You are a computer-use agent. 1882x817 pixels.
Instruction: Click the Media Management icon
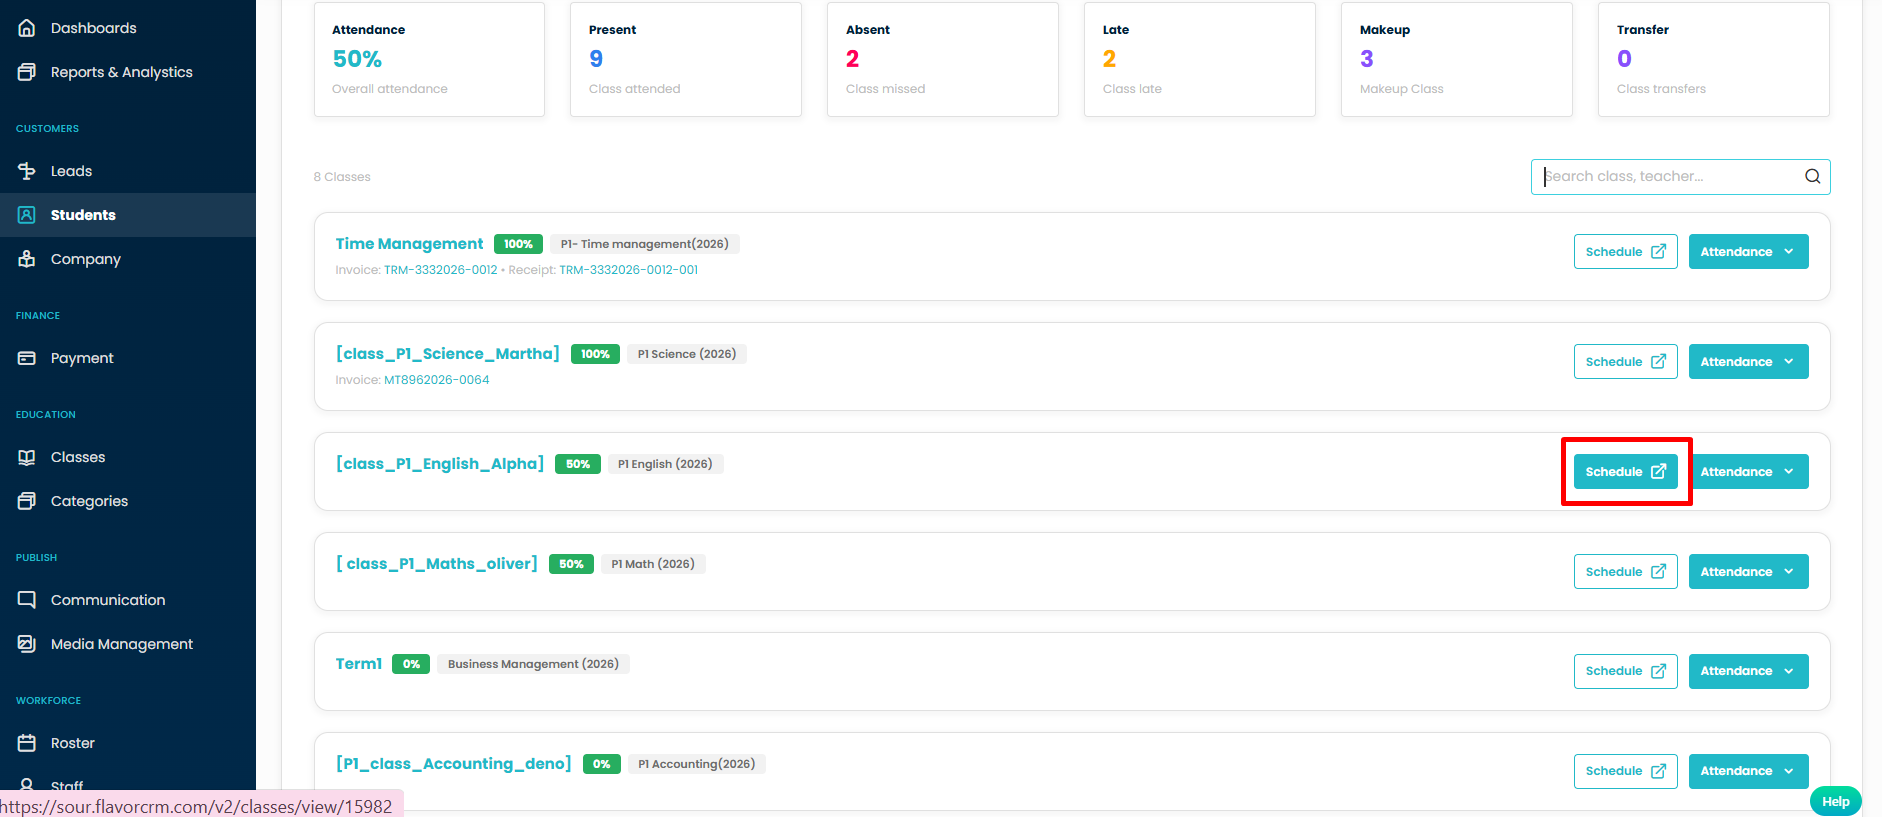click(x=27, y=644)
